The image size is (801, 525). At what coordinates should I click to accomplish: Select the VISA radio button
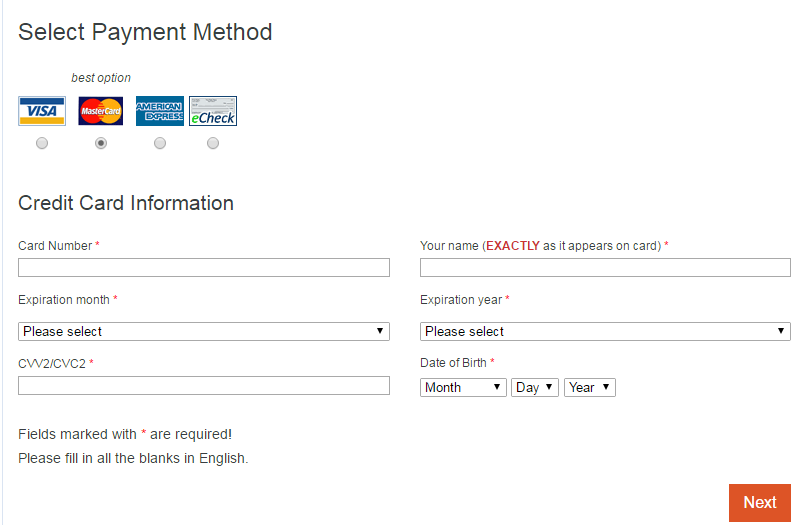tap(42, 143)
